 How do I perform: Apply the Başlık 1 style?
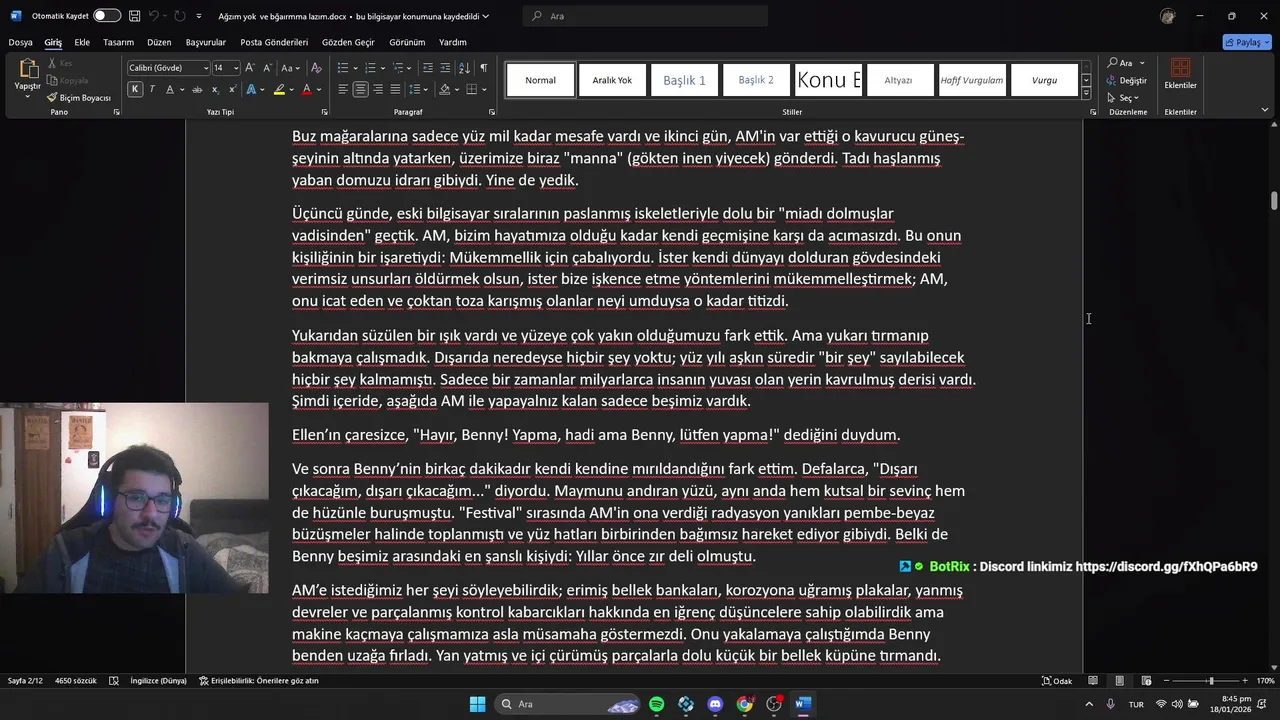pyautogui.click(x=685, y=80)
